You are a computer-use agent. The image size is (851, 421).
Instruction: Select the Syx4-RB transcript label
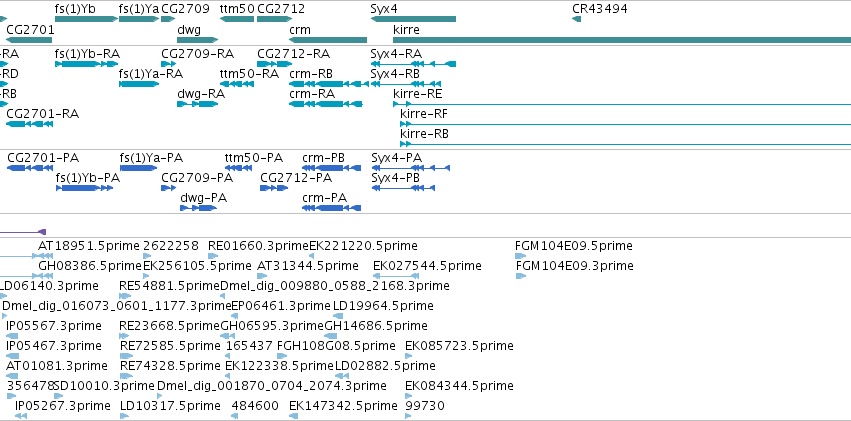click(395, 74)
